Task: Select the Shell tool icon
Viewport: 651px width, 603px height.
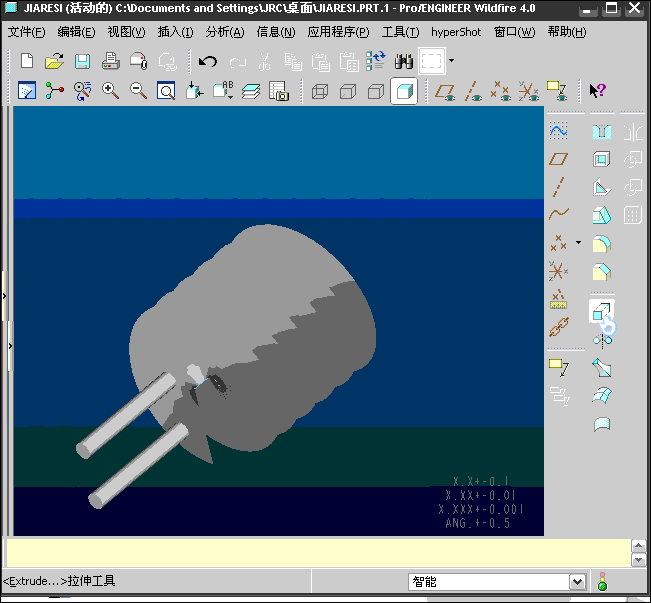Action: coord(602,159)
